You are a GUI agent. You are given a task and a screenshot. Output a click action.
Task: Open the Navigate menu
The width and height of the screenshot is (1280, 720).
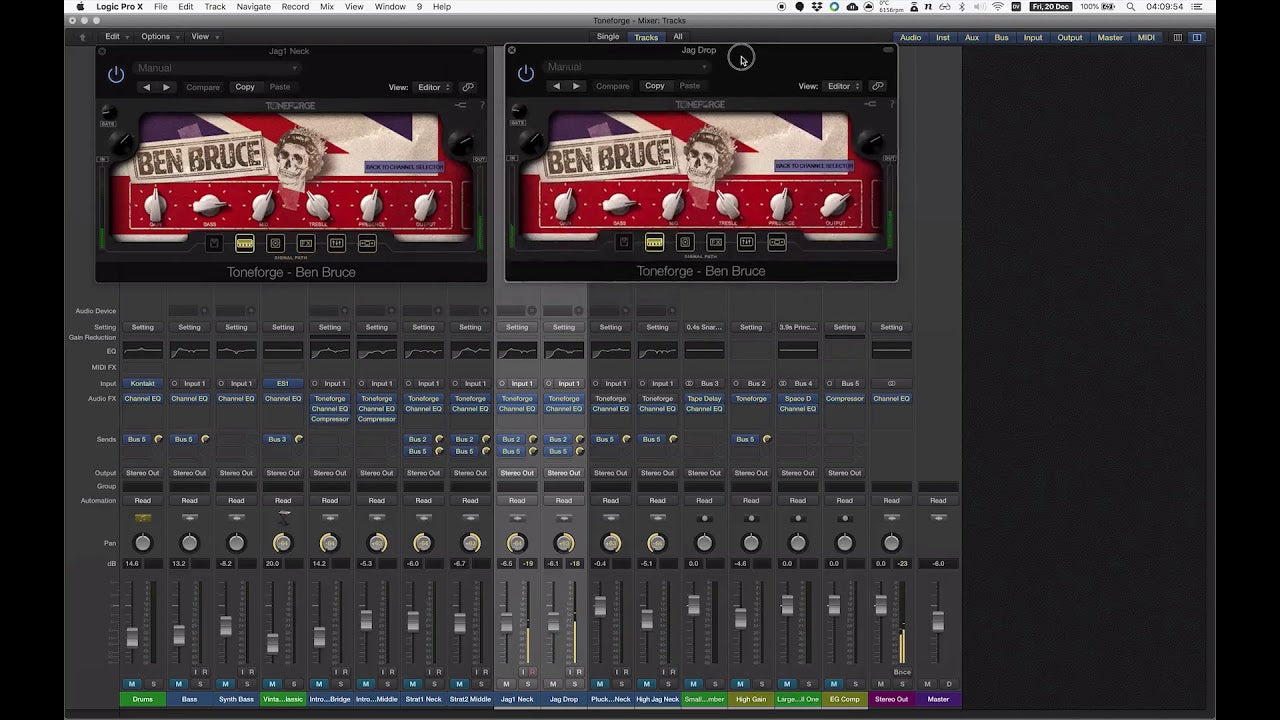click(254, 7)
